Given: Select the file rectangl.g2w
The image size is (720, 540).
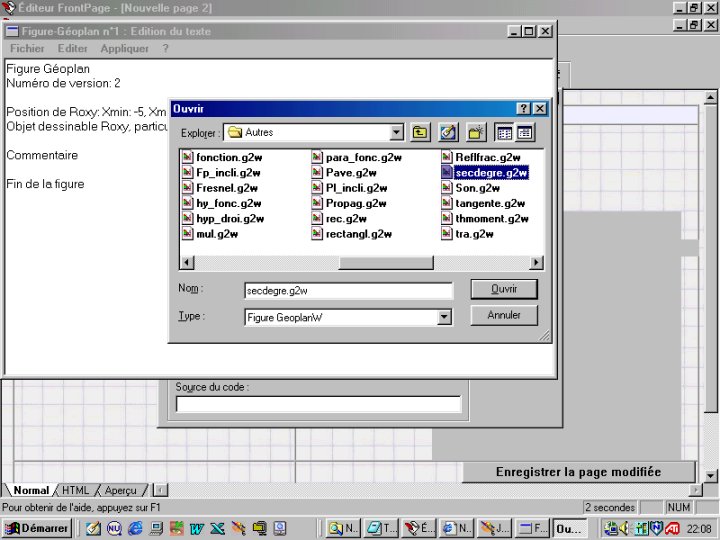Looking at the screenshot, I should (x=352, y=234).
